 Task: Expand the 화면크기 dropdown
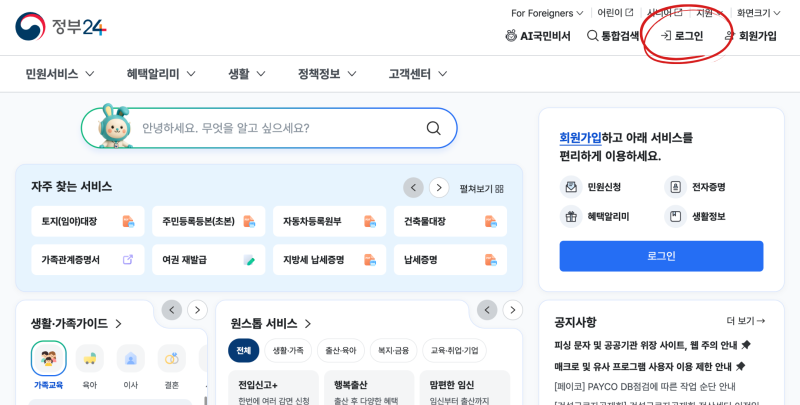[758, 13]
